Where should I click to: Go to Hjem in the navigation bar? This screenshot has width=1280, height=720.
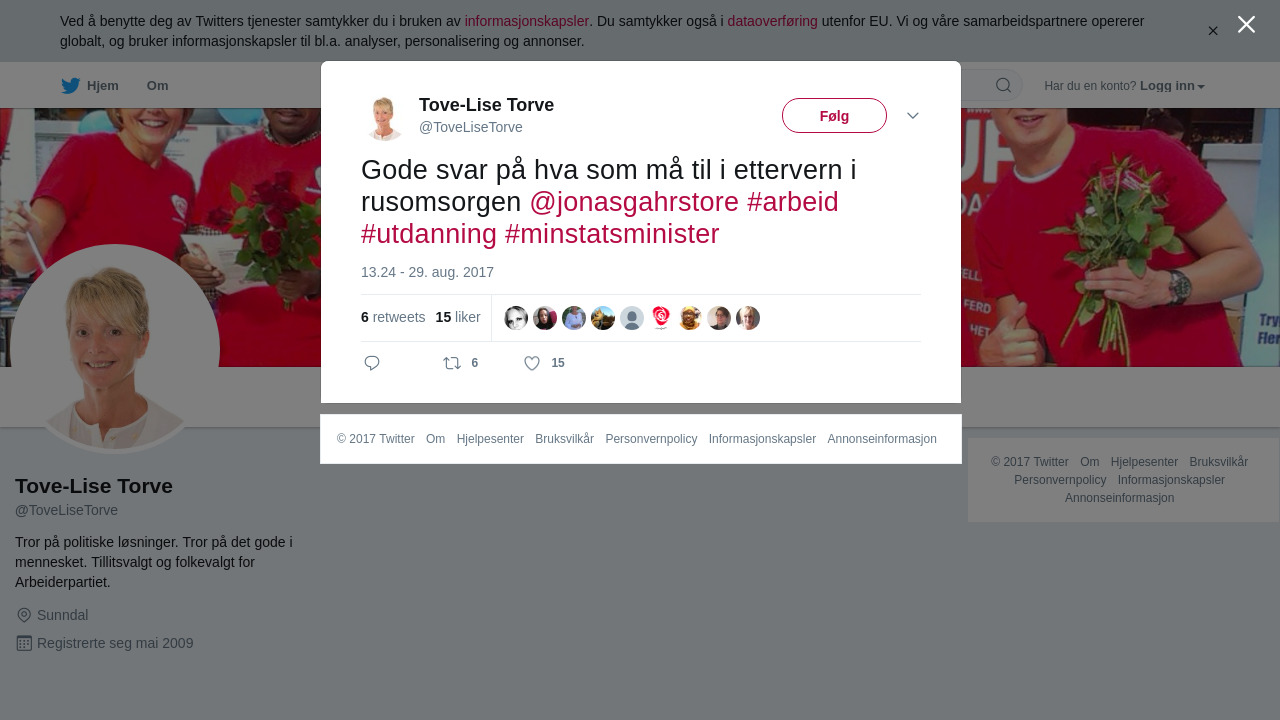[x=103, y=86]
